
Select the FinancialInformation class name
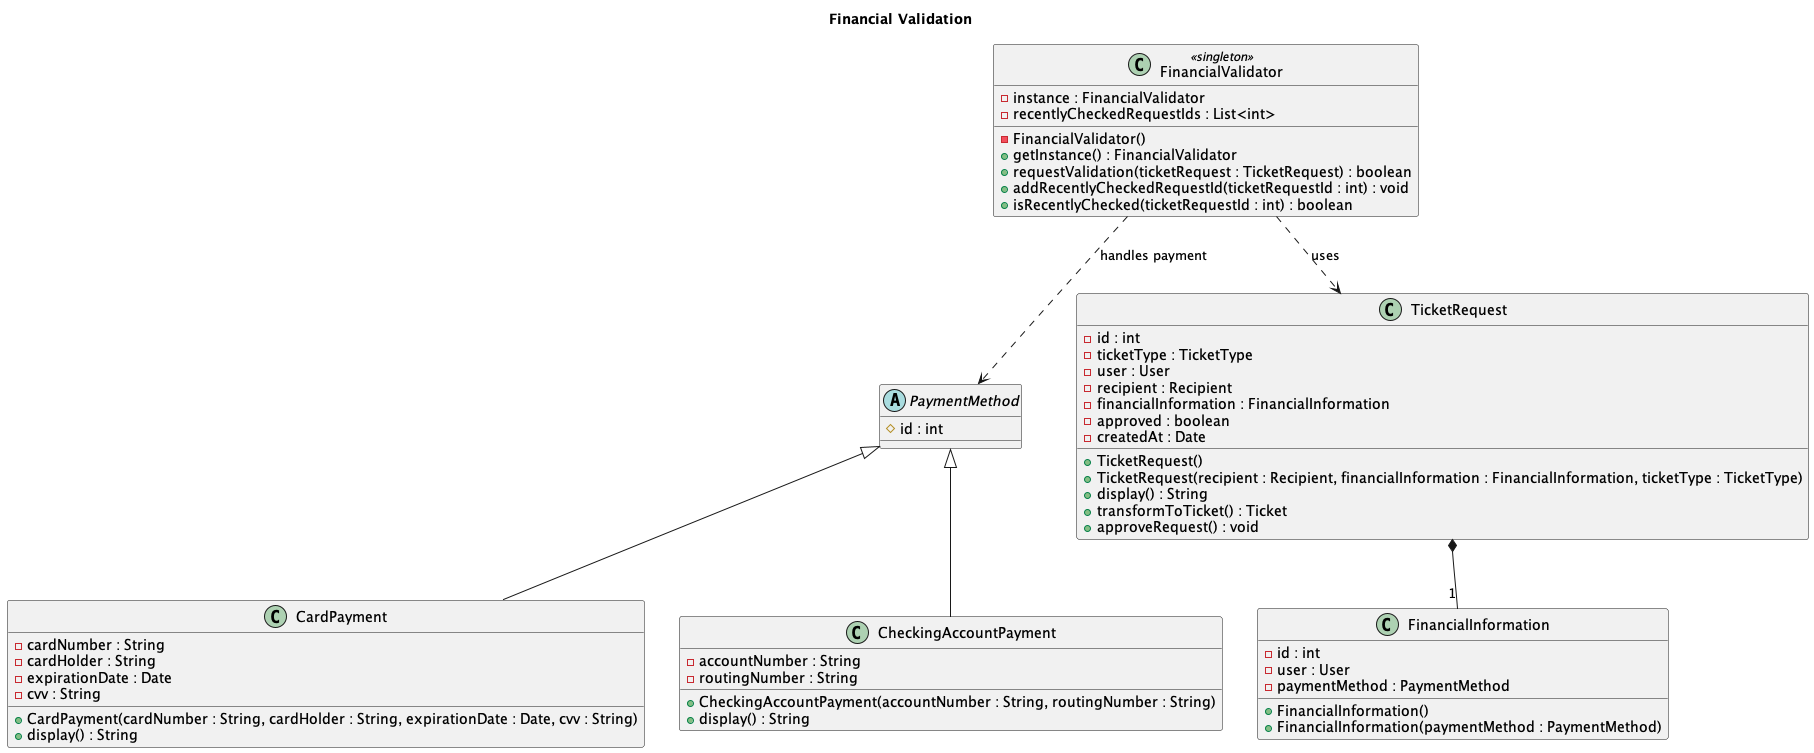click(x=1478, y=625)
